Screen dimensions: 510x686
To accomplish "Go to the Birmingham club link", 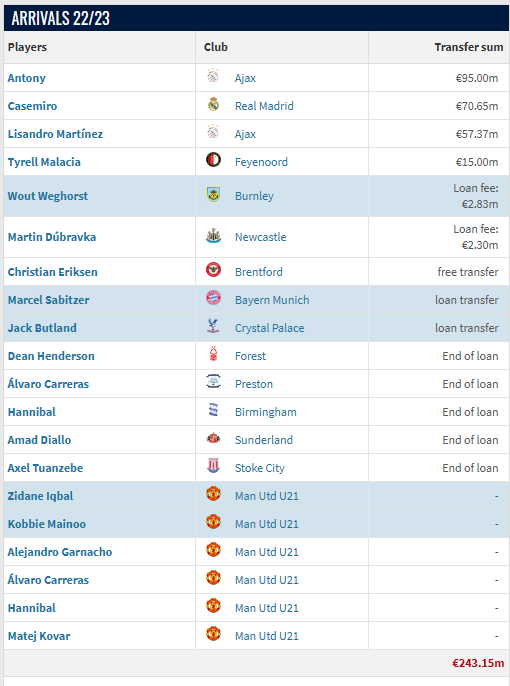I will (265, 413).
